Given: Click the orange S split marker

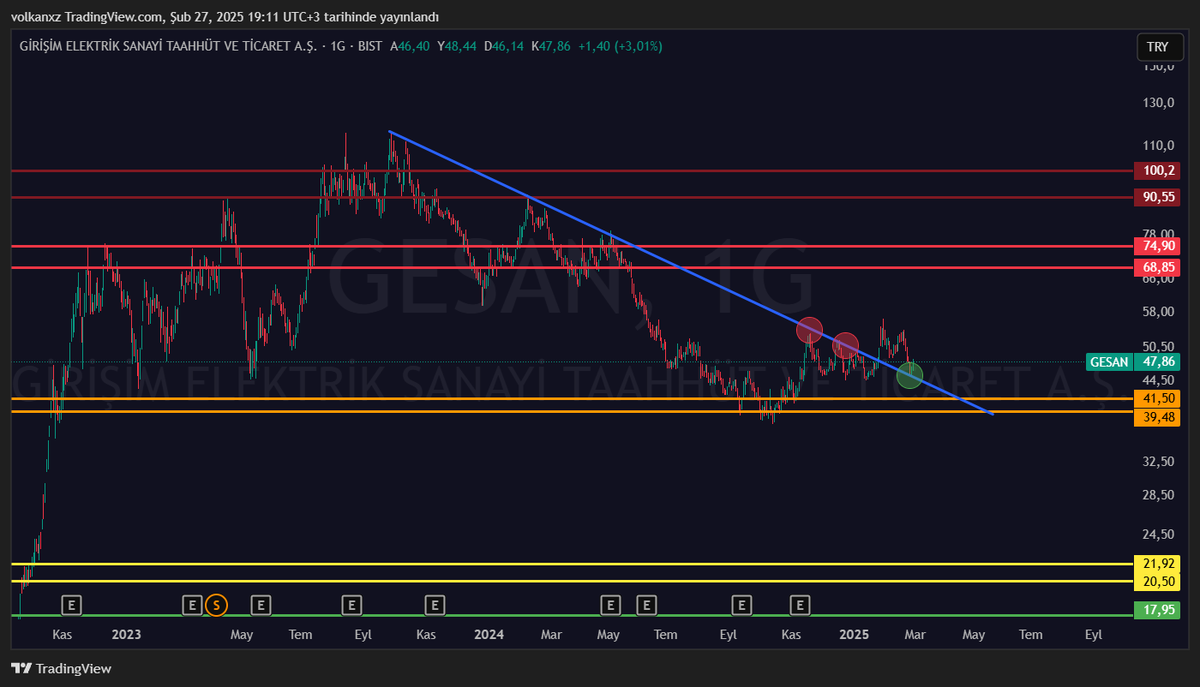Looking at the screenshot, I should [x=215, y=604].
